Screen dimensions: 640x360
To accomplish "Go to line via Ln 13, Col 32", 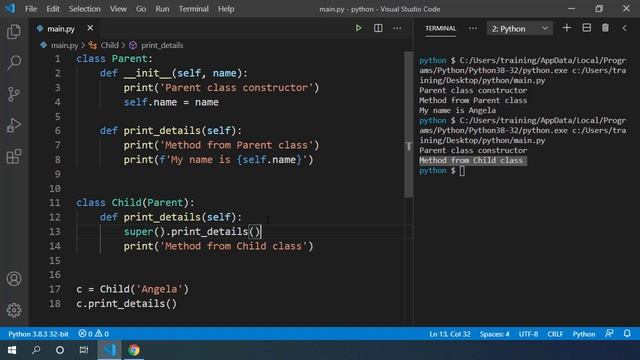I will [450, 334].
